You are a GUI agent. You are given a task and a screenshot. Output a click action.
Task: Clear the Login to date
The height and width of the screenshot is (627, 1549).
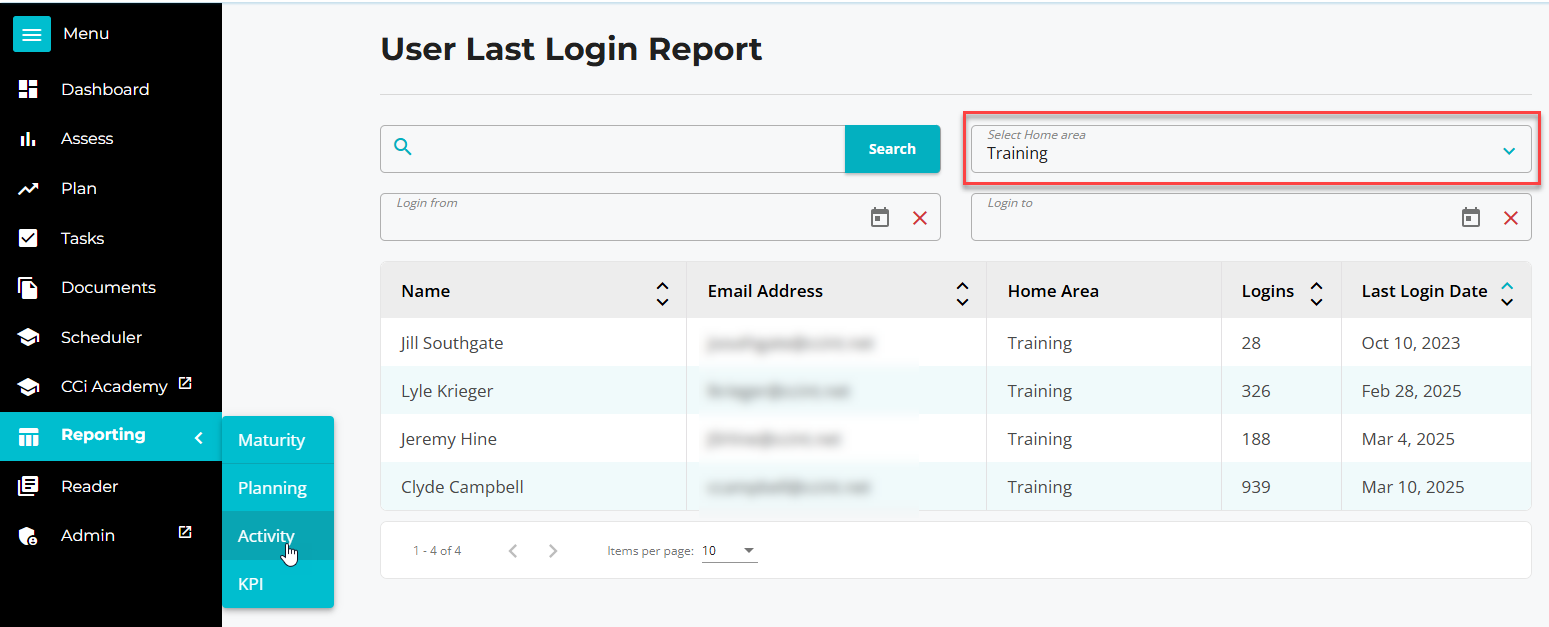[x=1511, y=218]
